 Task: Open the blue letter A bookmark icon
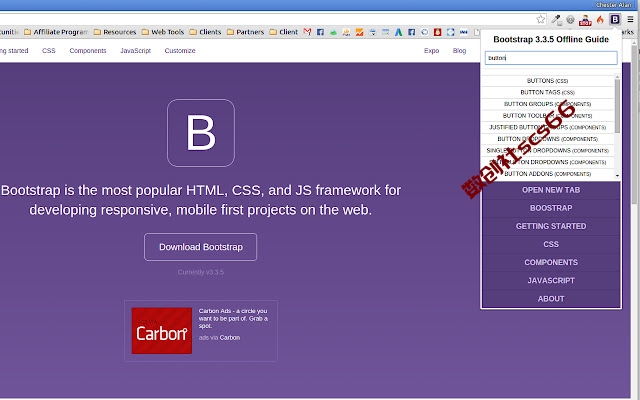pyautogui.click(x=398, y=32)
